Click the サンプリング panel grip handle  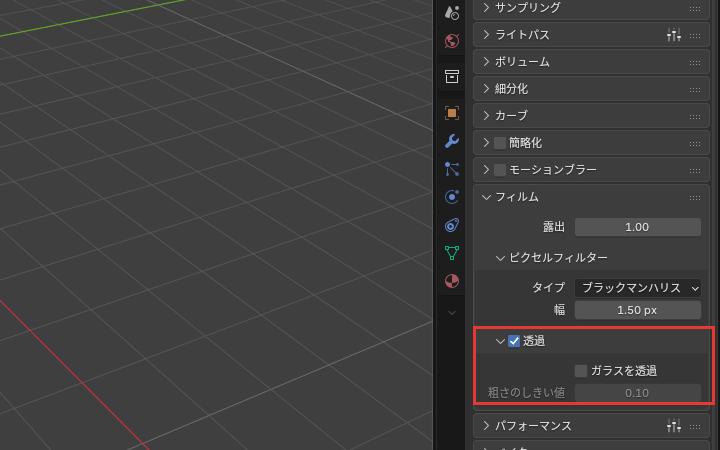(695, 9)
